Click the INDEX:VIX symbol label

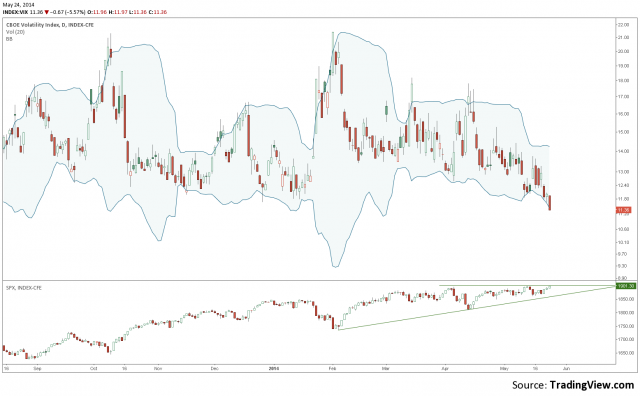click(16, 12)
